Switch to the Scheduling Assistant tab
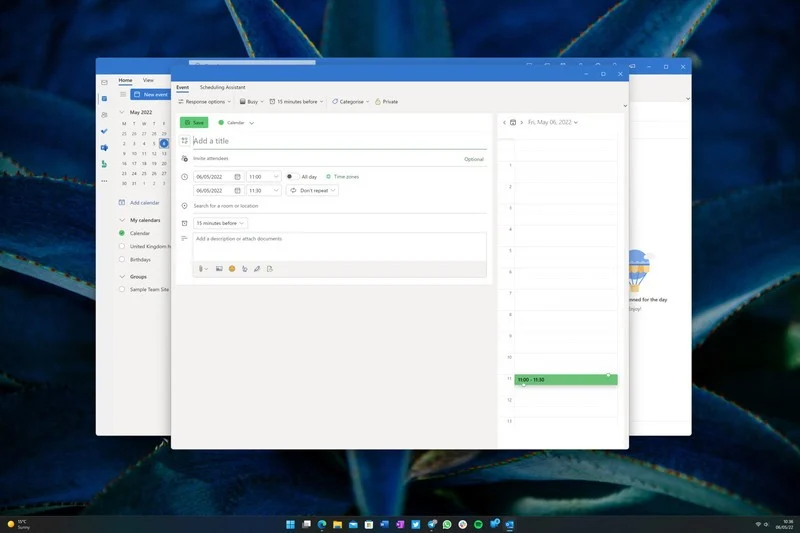 pyautogui.click(x=222, y=87)
